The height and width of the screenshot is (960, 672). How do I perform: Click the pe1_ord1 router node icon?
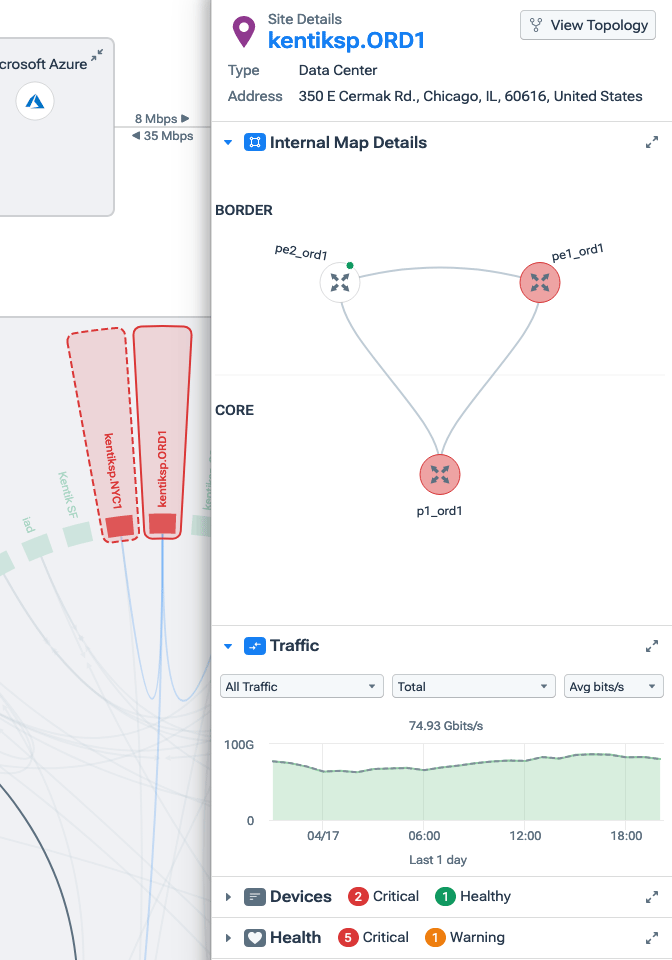540,283
